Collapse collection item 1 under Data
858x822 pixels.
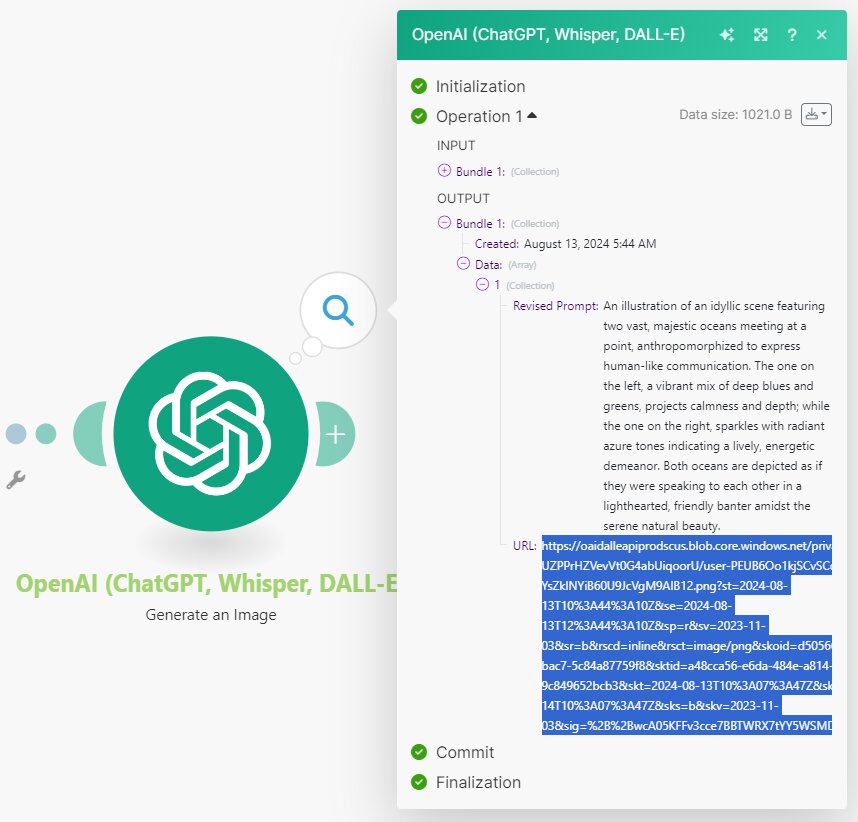click(482, 285)
